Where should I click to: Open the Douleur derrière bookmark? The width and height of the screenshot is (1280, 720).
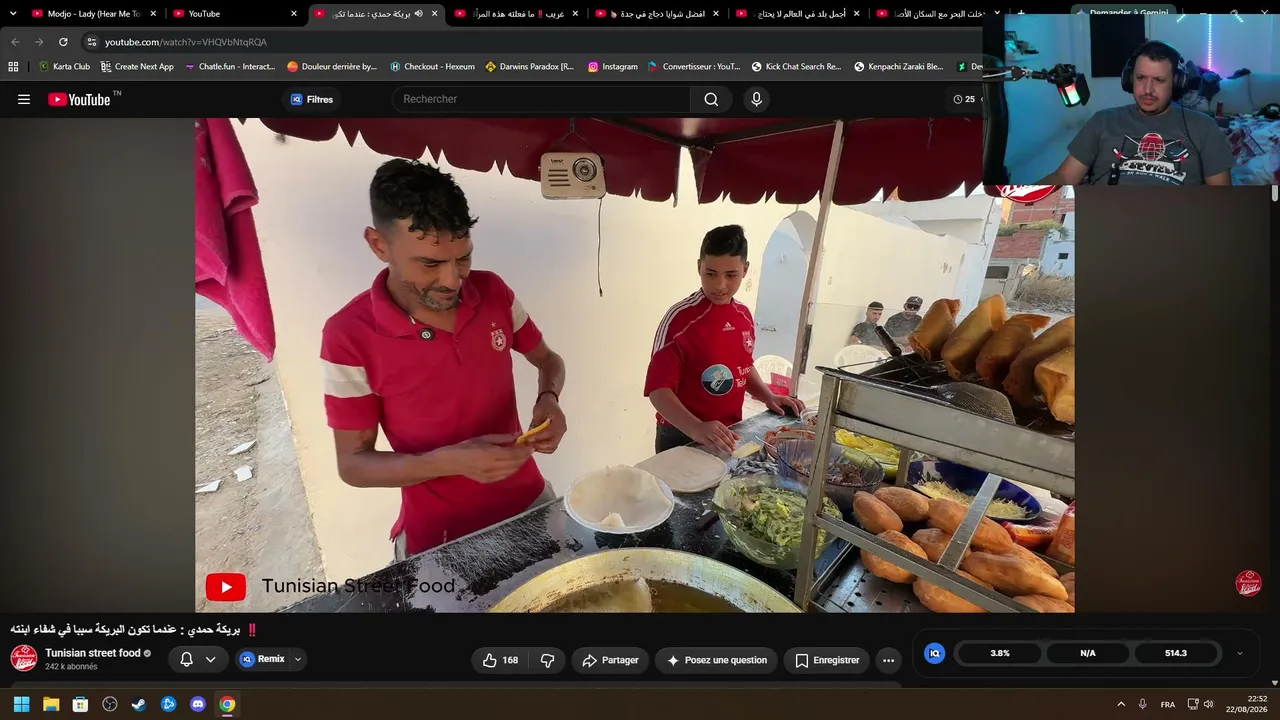(x=332, y=67)
